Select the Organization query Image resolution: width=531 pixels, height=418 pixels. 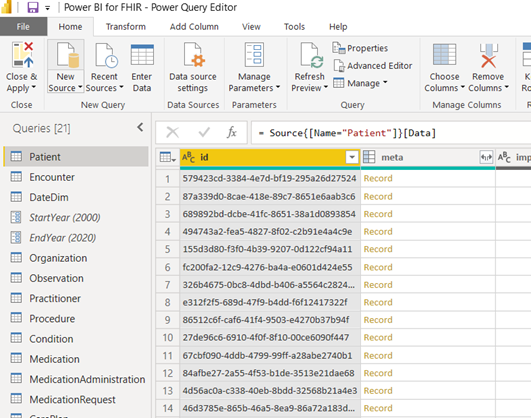coord(76,258)
